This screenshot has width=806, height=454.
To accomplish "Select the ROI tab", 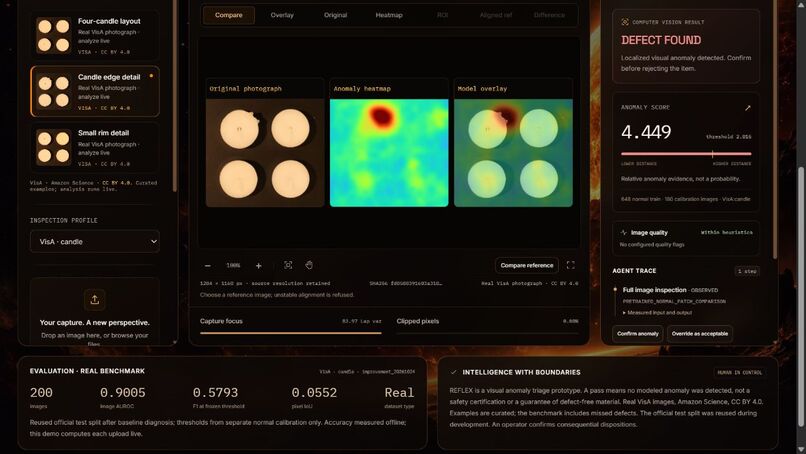I will (x=443, y=15).
